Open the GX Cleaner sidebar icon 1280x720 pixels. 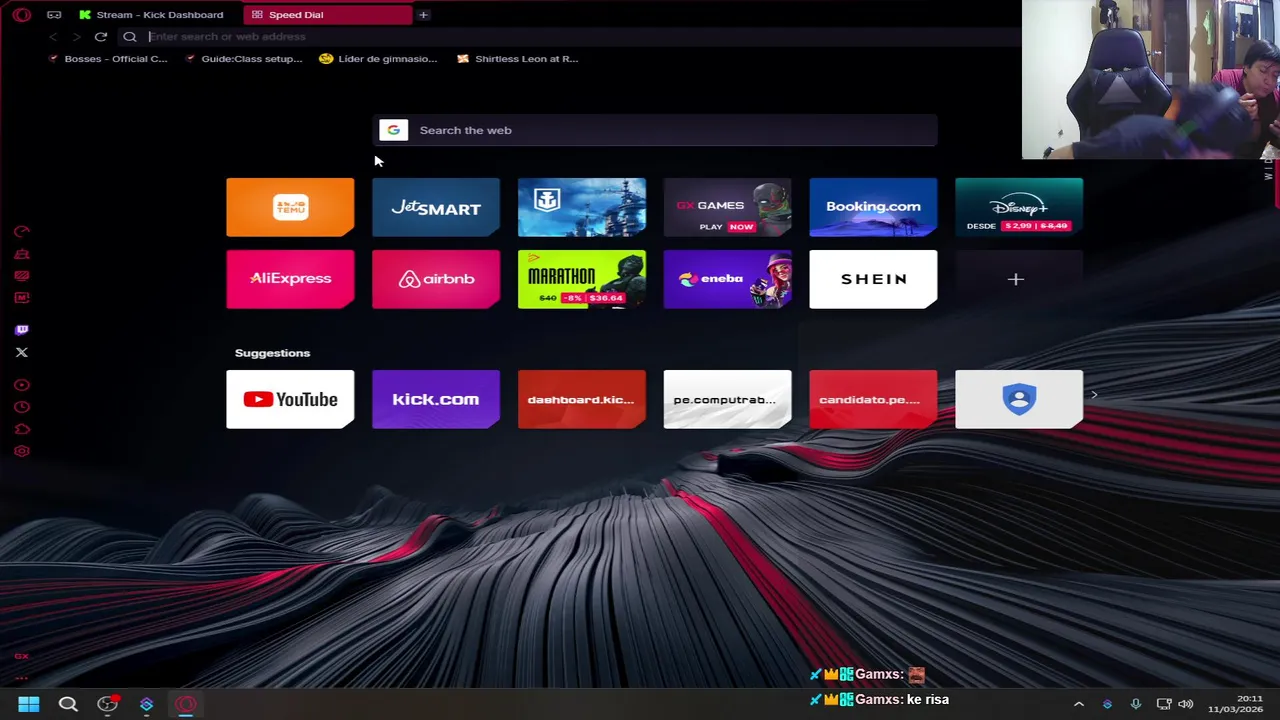coord(21,254)
